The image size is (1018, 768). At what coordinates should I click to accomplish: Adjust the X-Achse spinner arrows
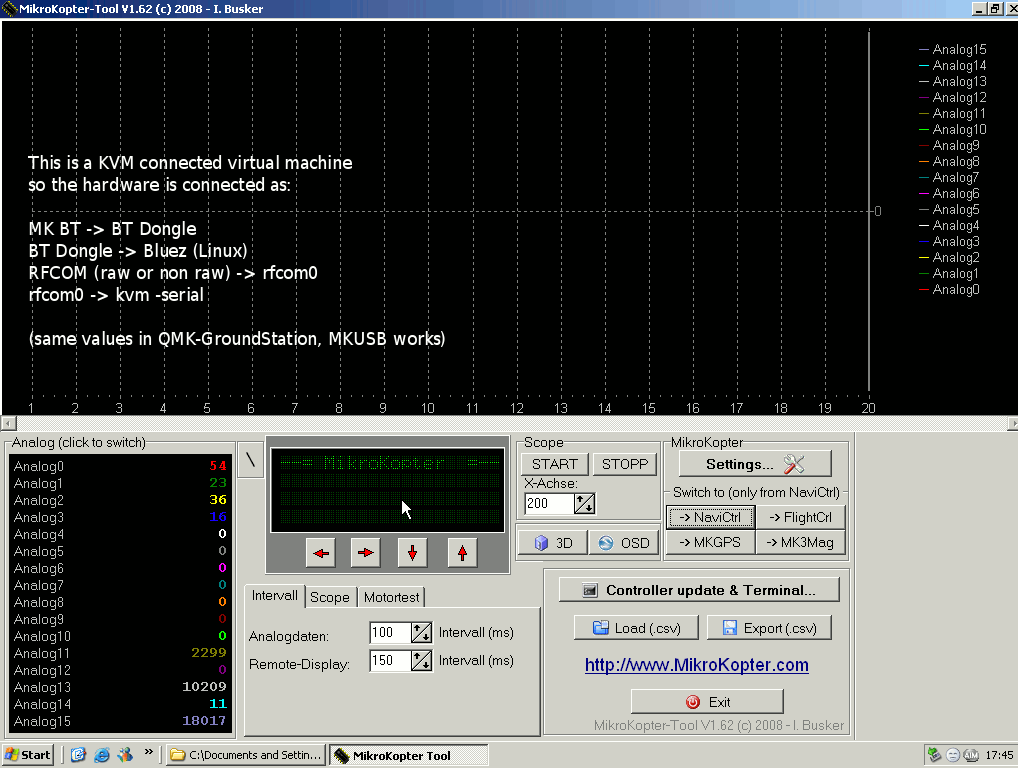pyautogui.click(x=585, y=504)
